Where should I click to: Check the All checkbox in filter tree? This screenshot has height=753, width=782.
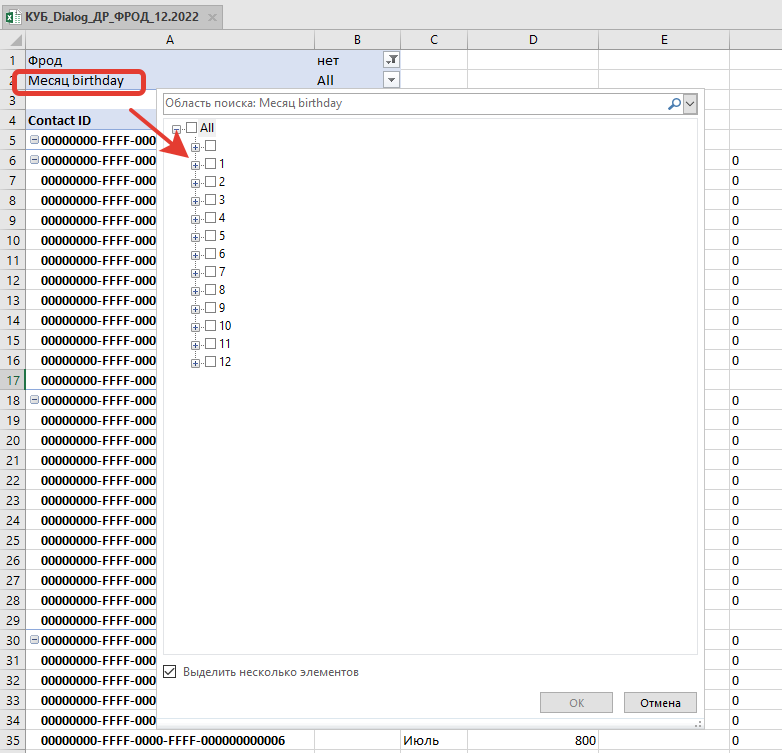192,128
